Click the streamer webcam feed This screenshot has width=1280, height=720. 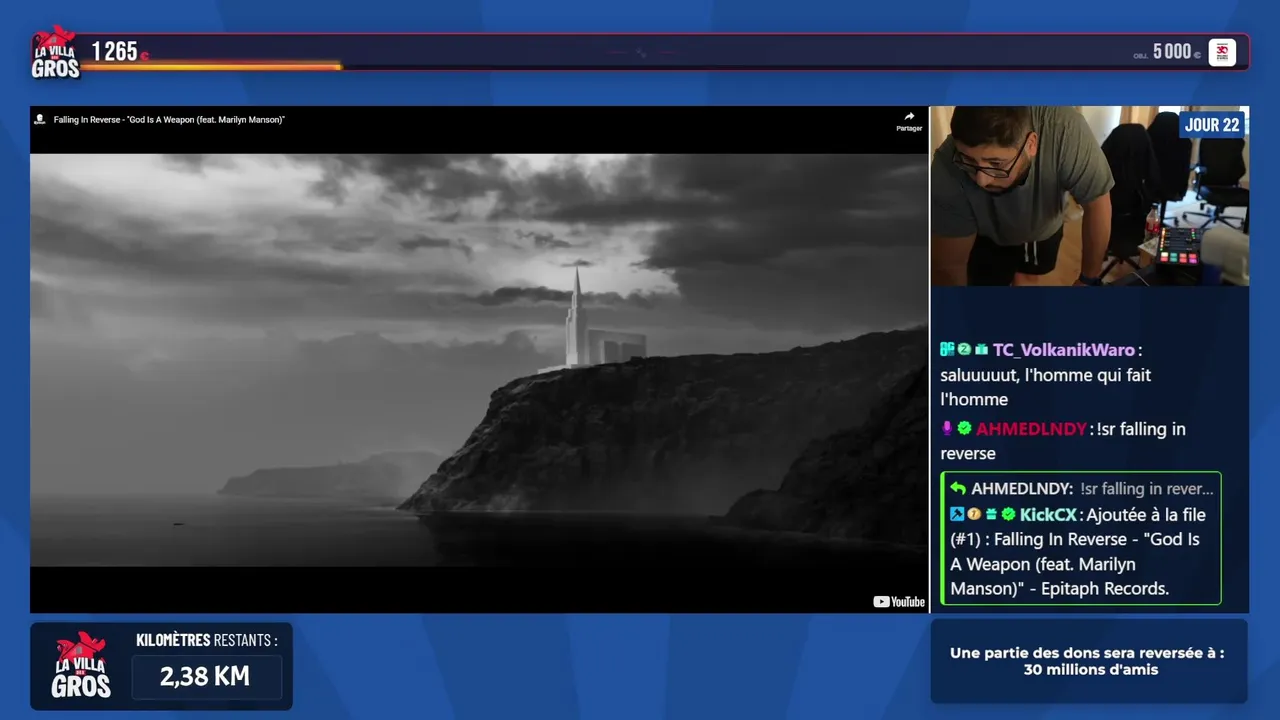click(1090, 196)
